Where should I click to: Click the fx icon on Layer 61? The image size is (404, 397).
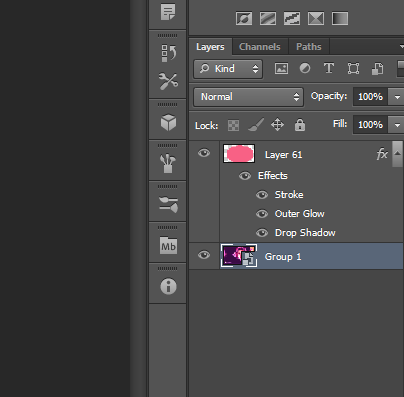[x=382, y=154]
